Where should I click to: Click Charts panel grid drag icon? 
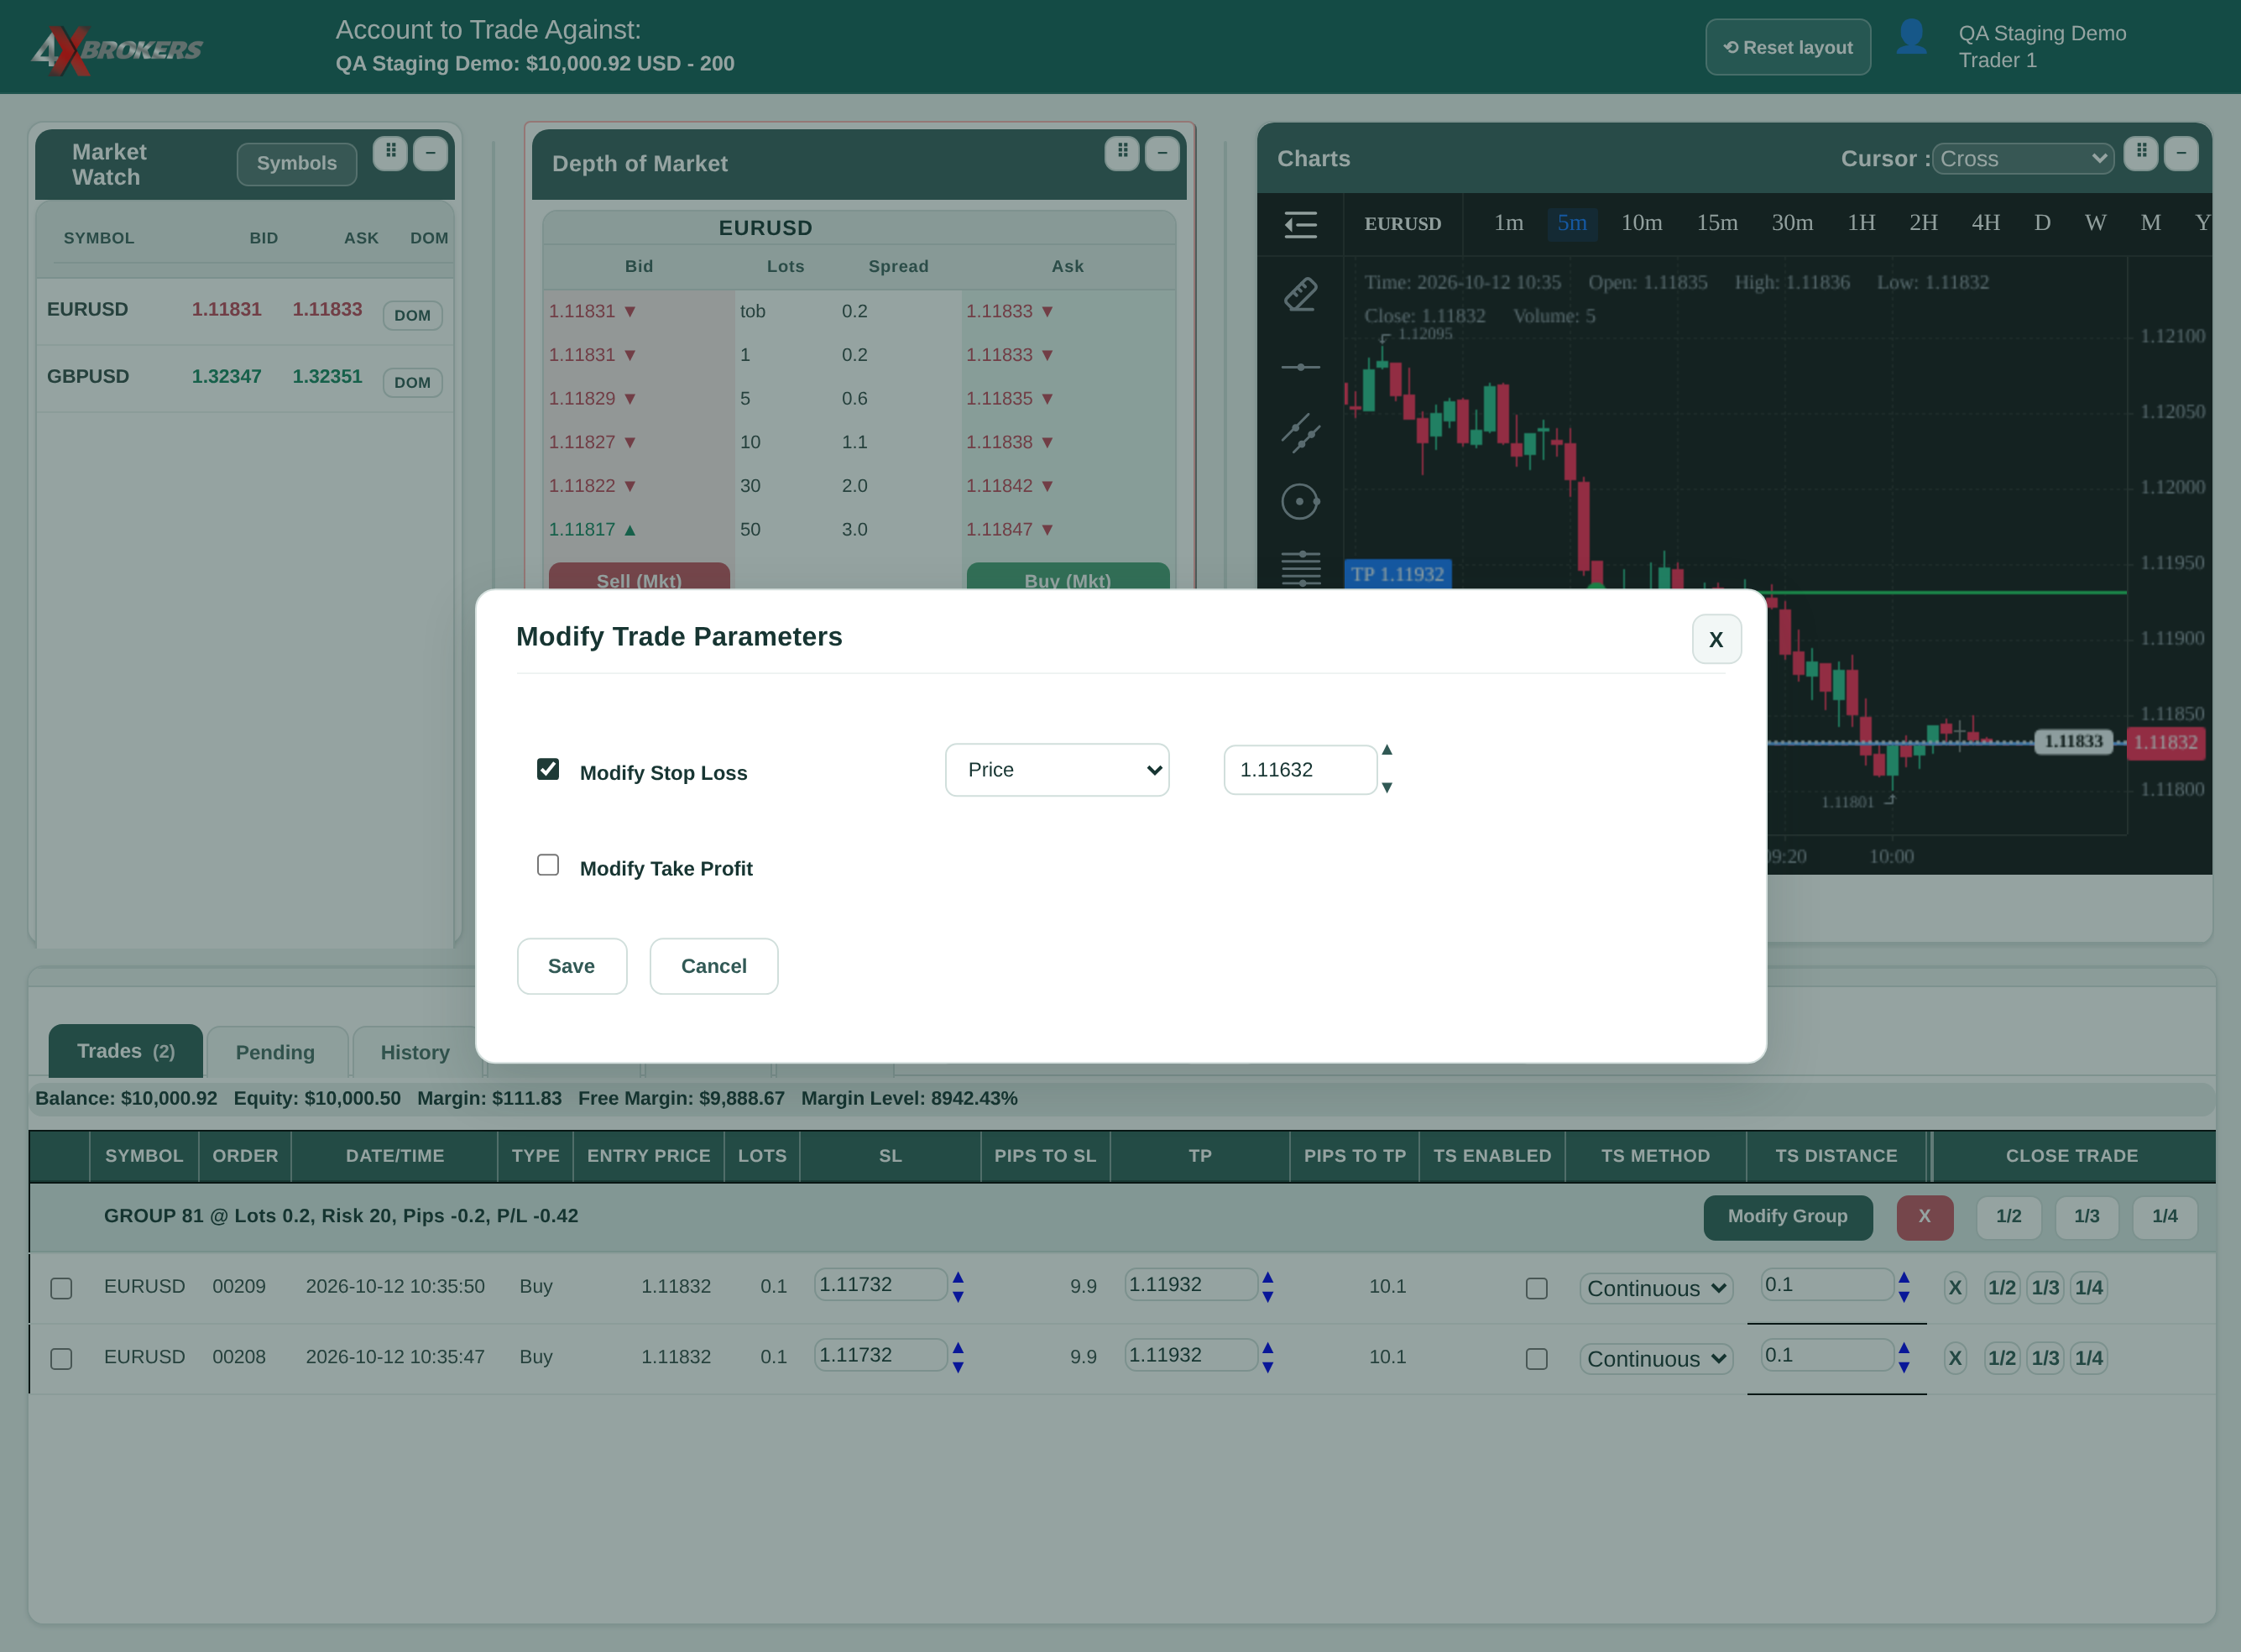click(2141, 152)
